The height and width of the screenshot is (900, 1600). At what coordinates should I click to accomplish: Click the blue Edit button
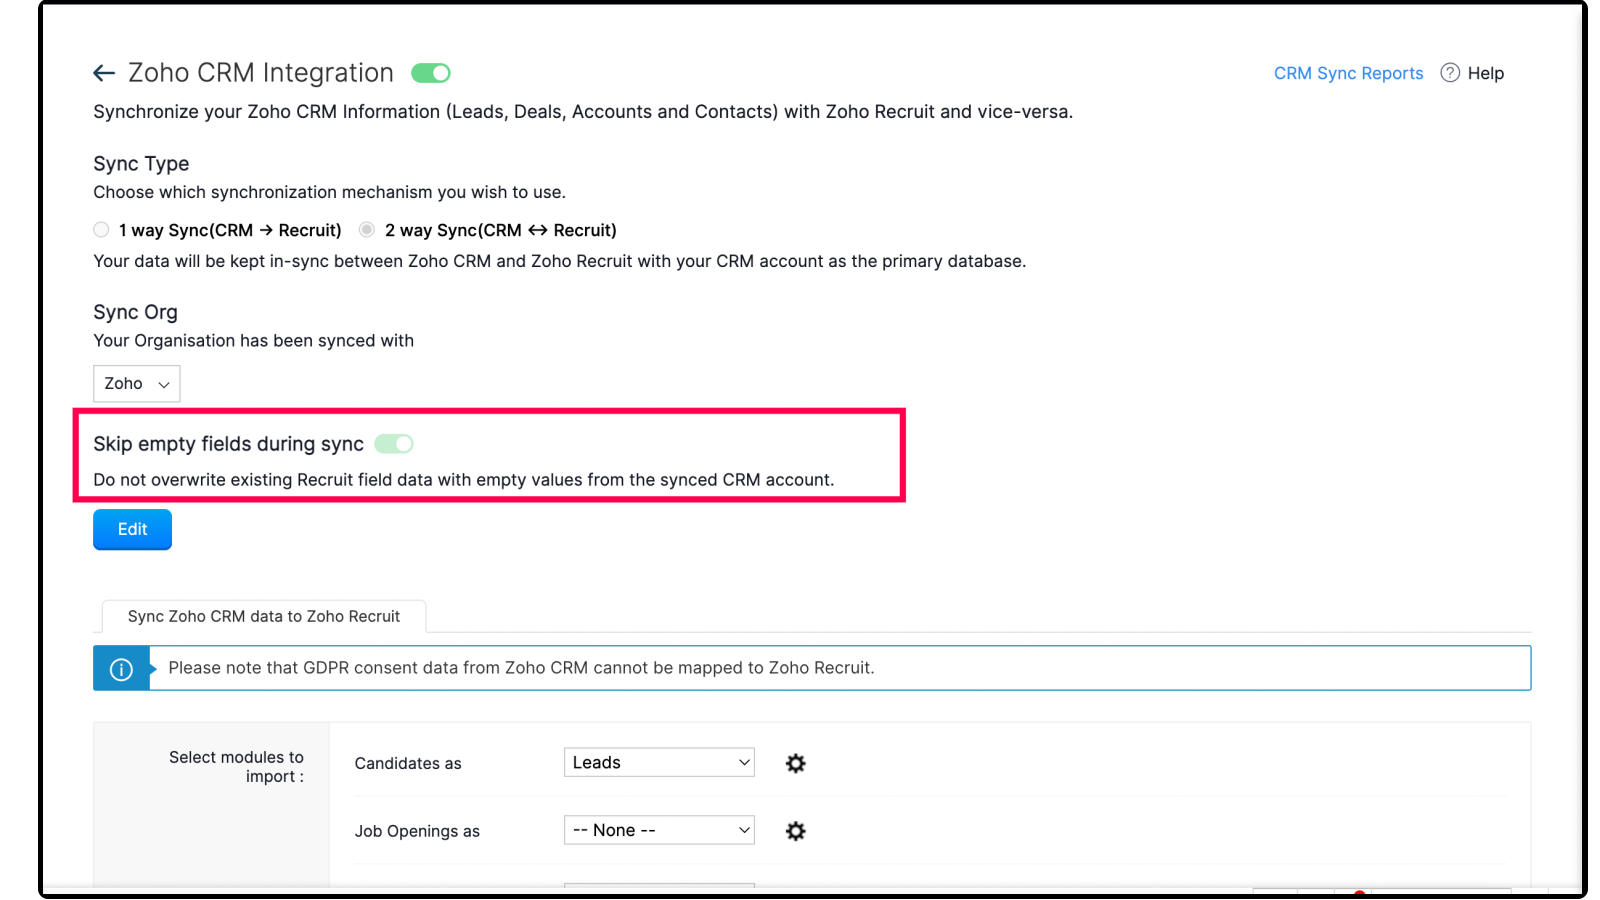132,530
